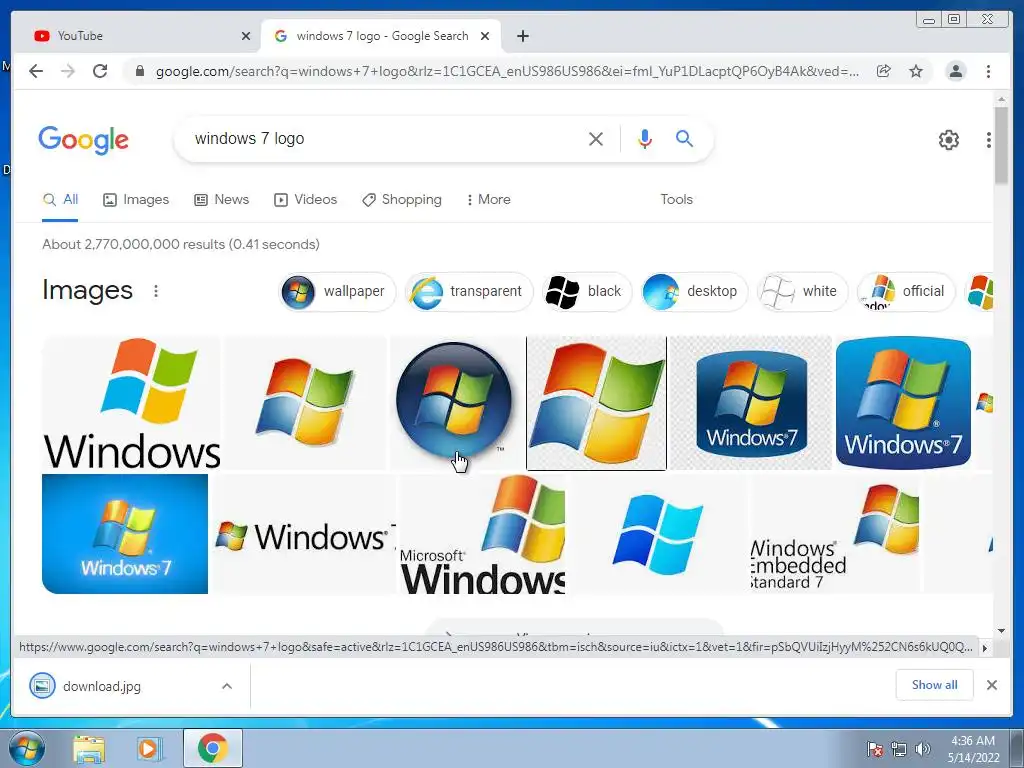The image size is (1024, 768).
Task: Expand options for download.jpg
Action: (227, 686)
